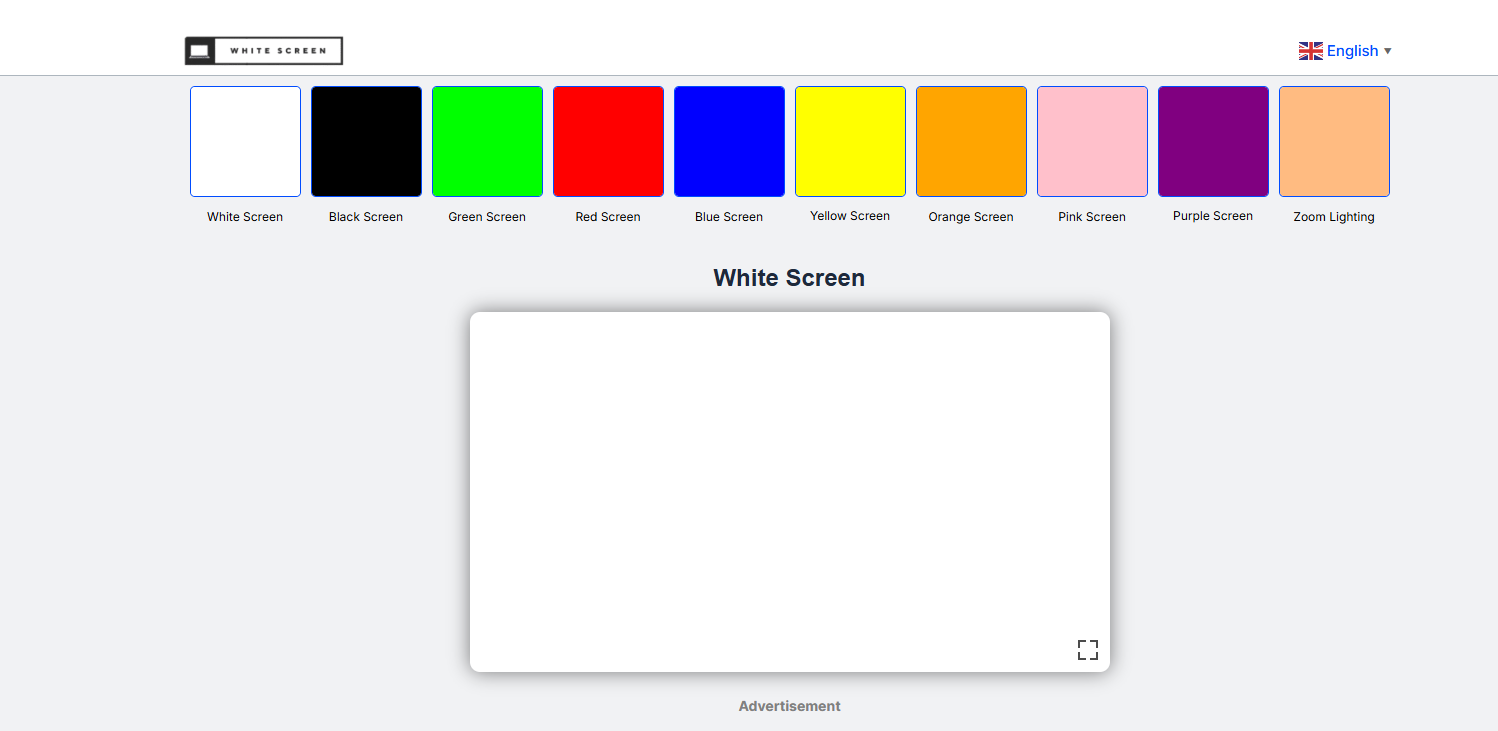Click the Advertisement label text
Screen dimensions: 1498x731
(x=790, y=706)
